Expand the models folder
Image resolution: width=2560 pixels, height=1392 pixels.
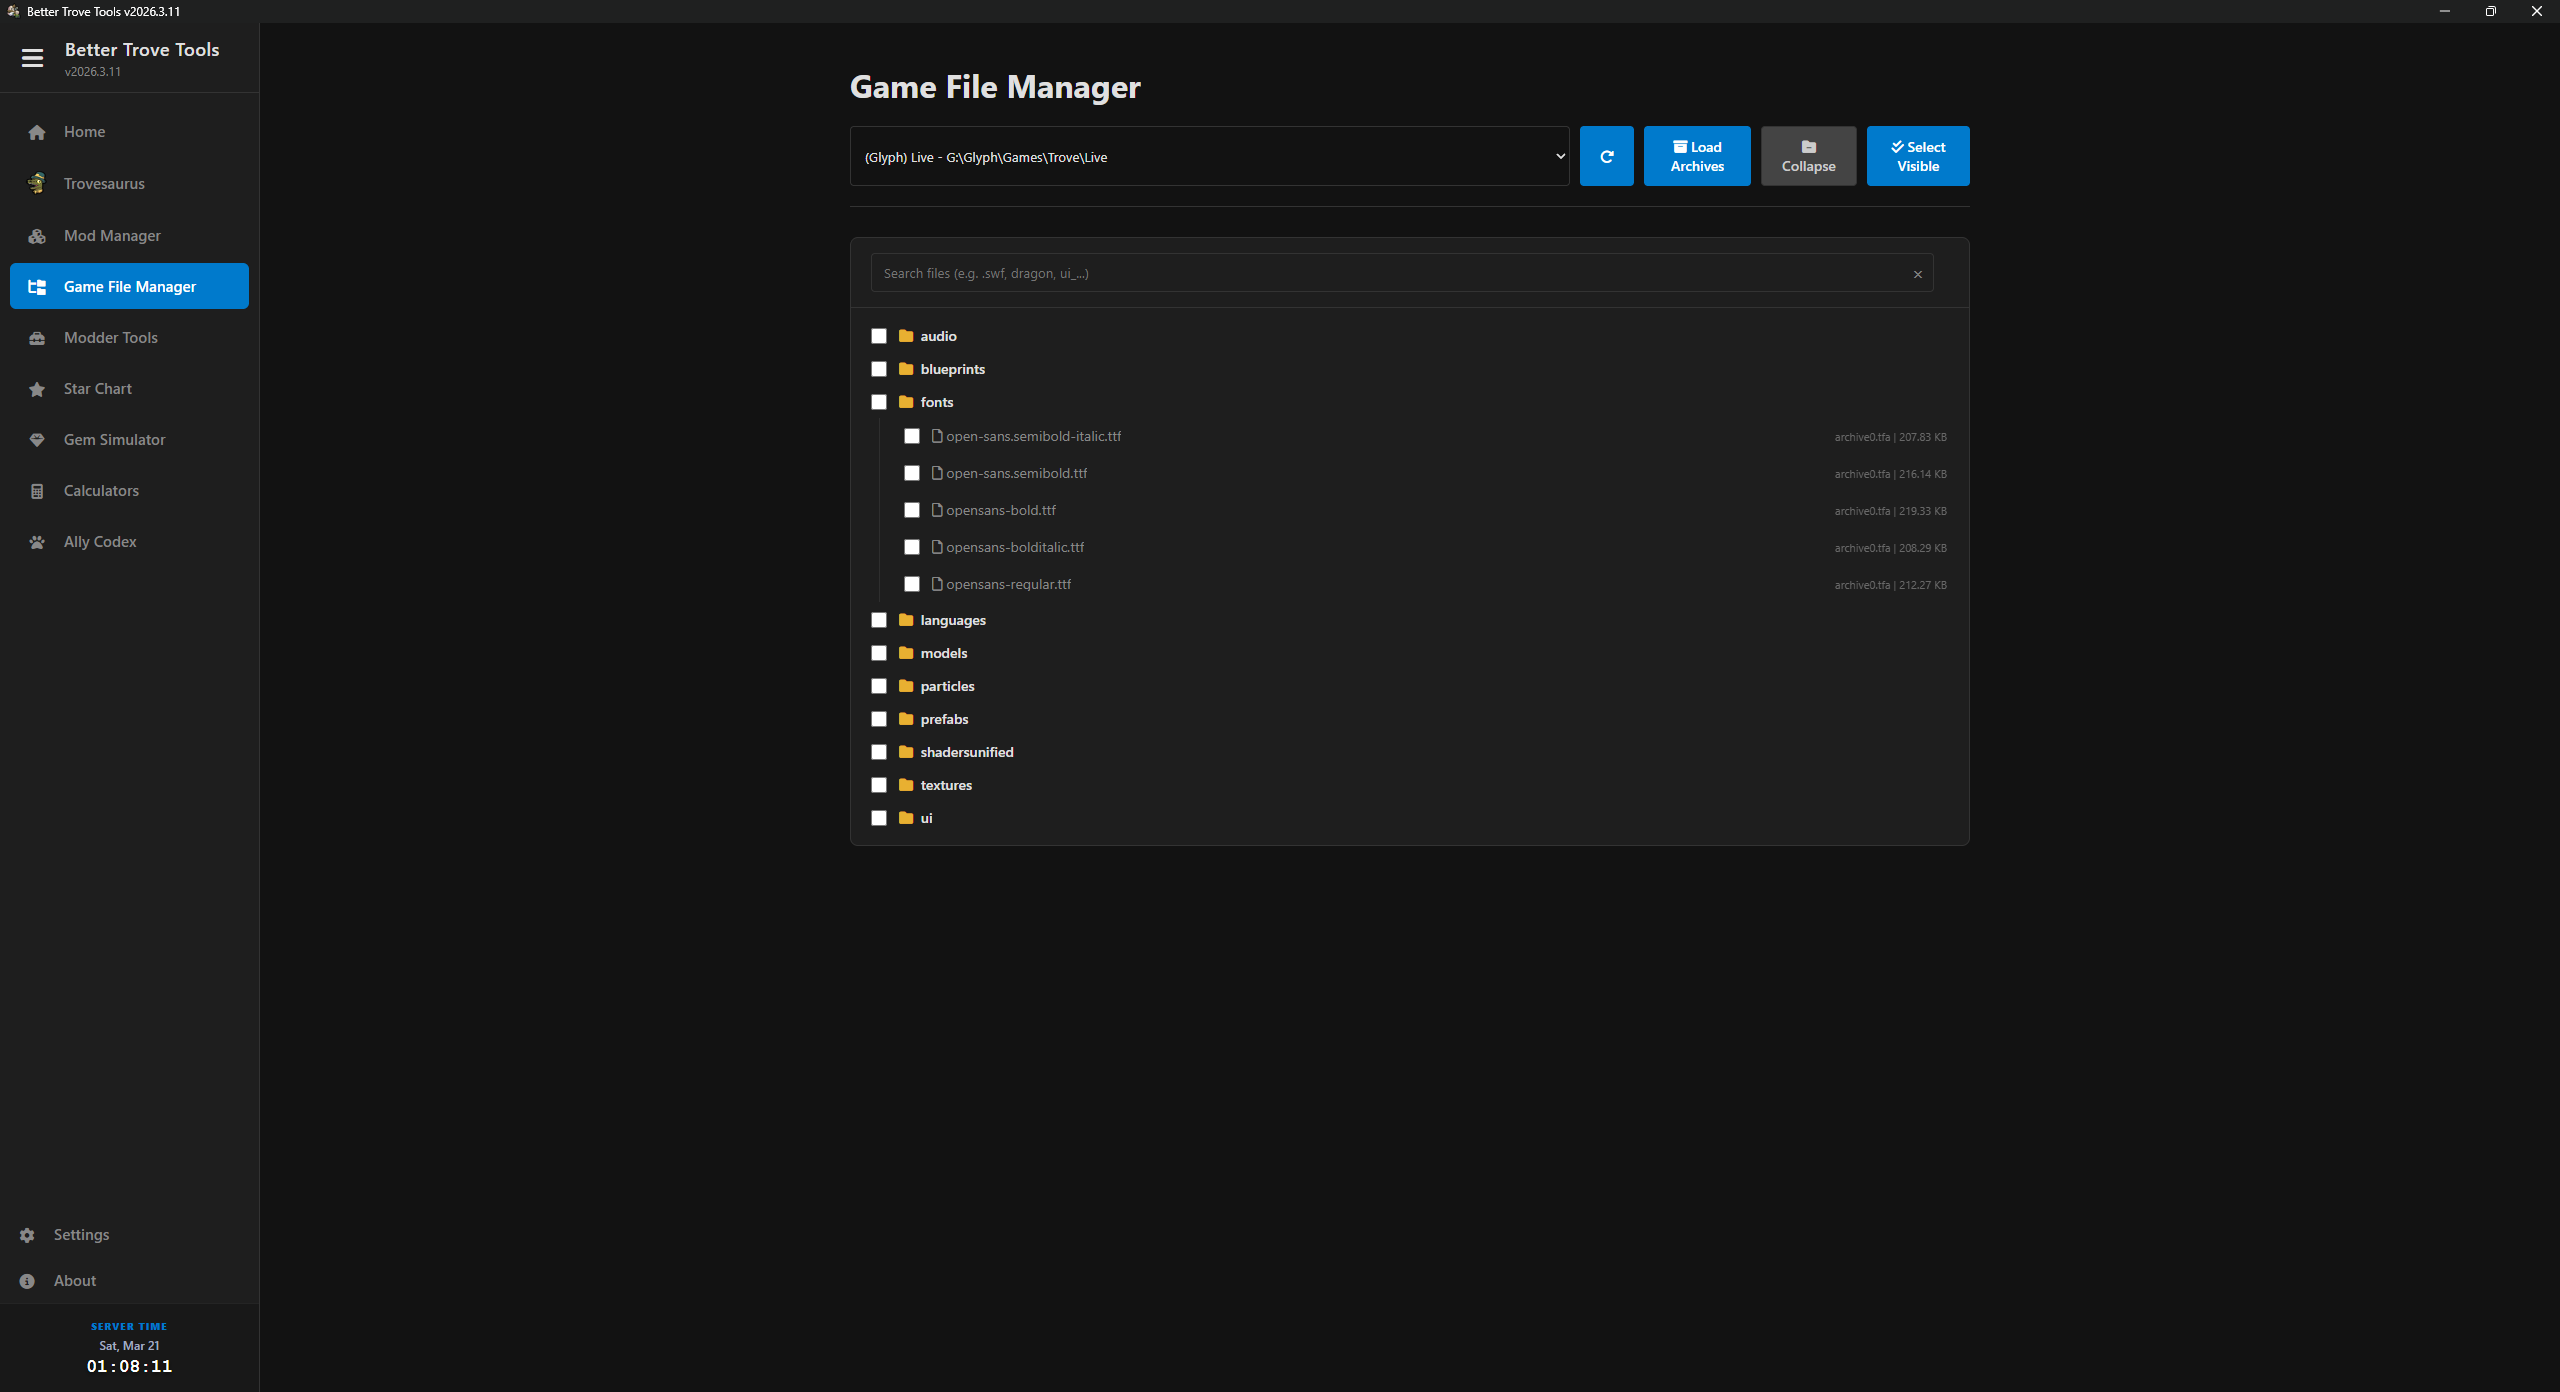(x=944, y=653)
